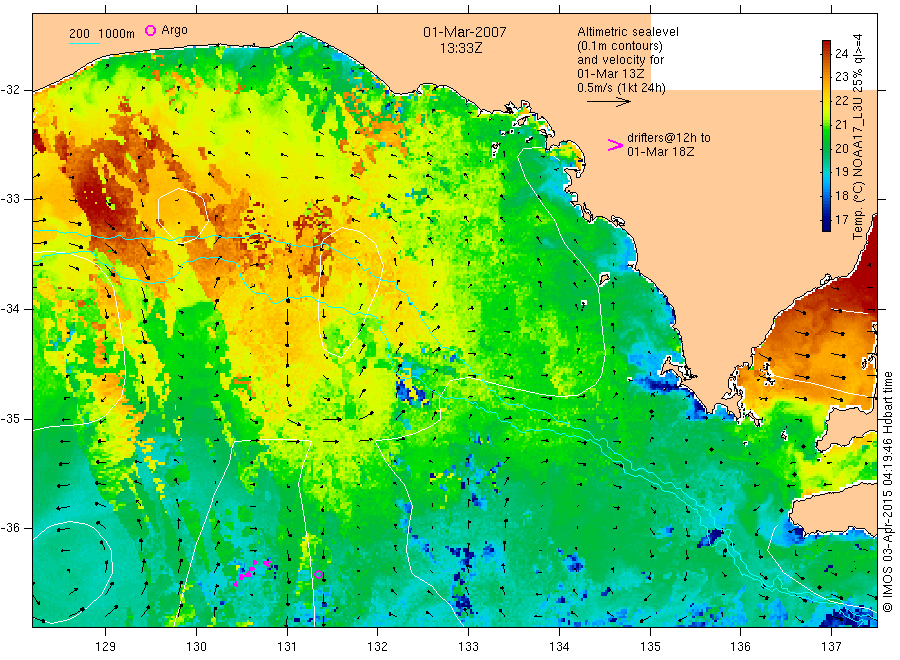Click the magenta Argo circle in the legend
This screenshot has height=660, width=900.
pos(150,30)
